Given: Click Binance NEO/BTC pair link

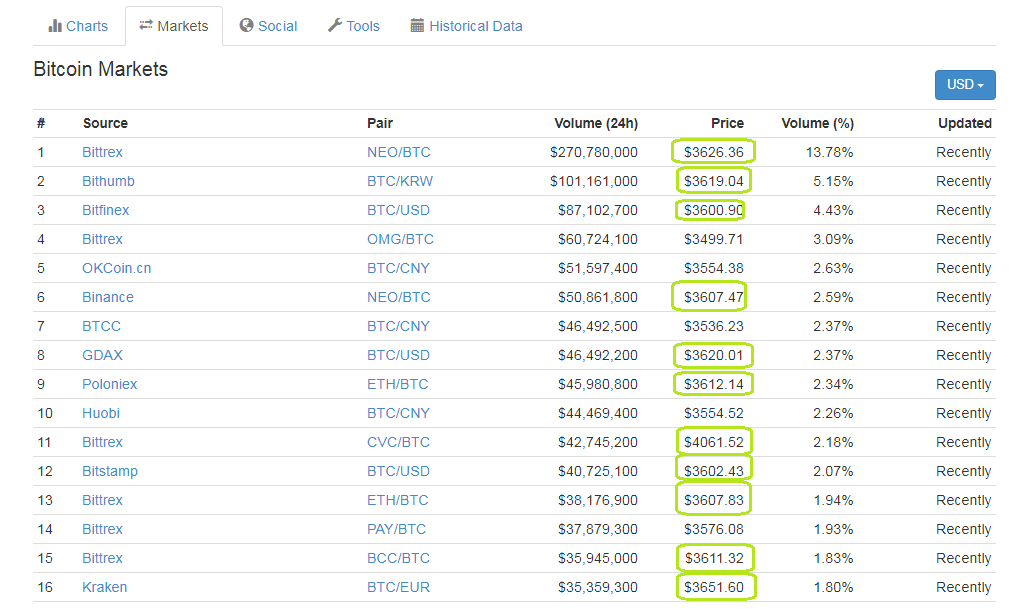Looking at the screenshot, I should (x=398, y=297).
